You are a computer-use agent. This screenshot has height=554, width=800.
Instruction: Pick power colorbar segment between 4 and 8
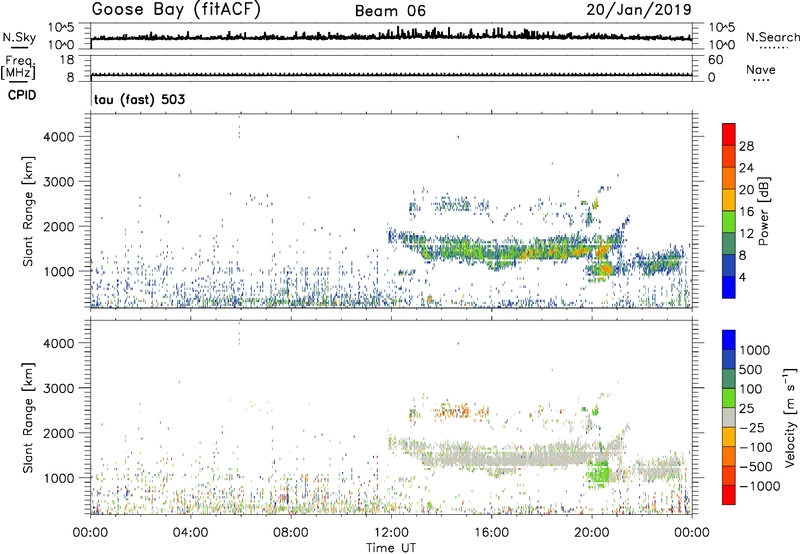coord(729,266)
